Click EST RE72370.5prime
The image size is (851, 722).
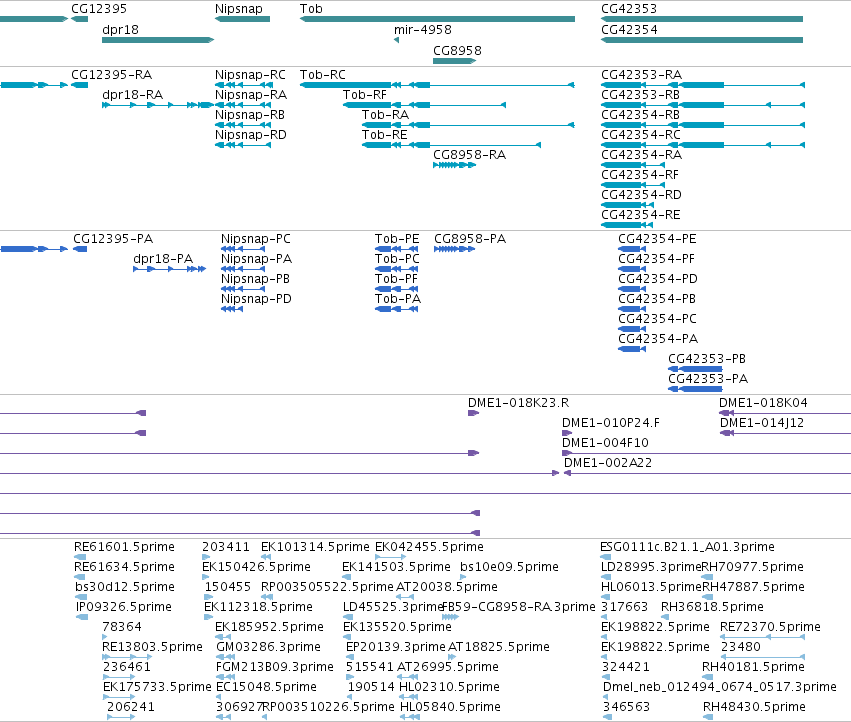point(770,627)
